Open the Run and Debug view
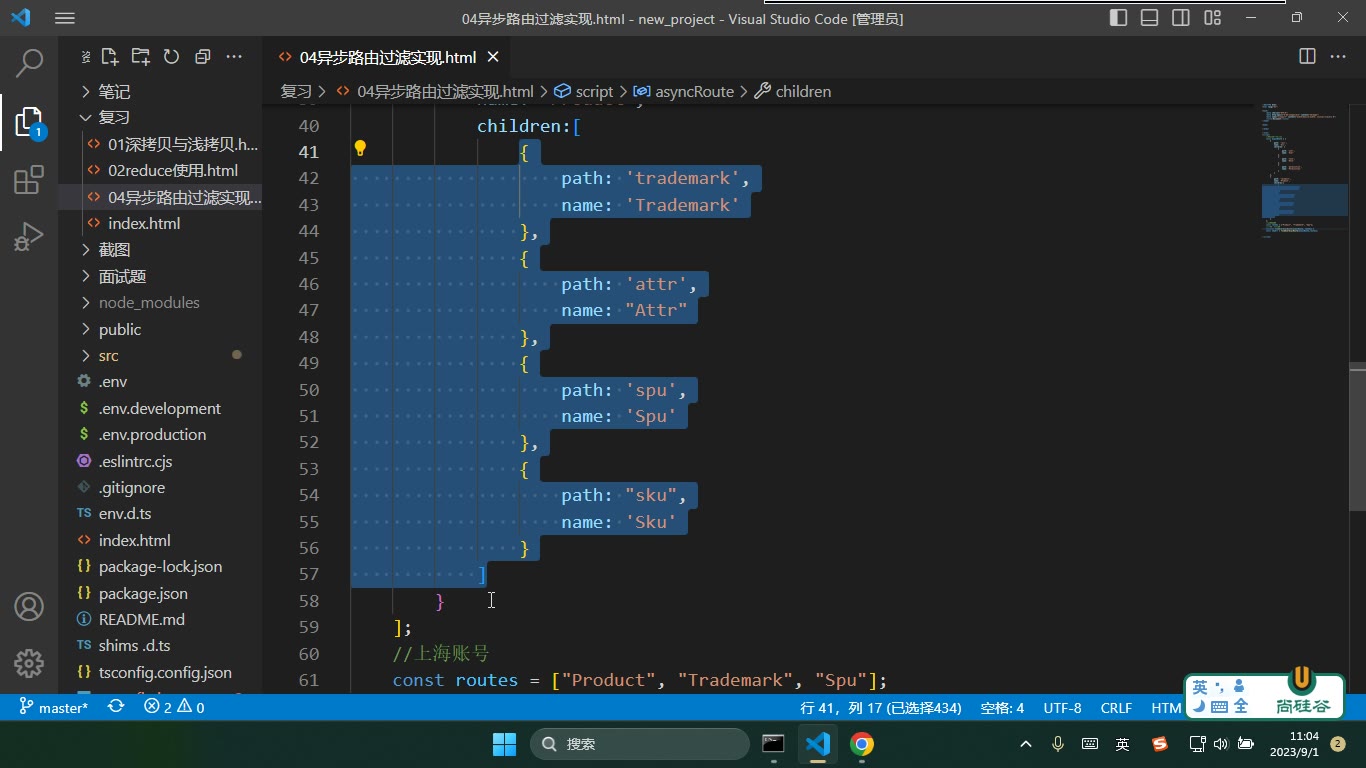This screenshot has height=768, width=1366. coord(30,237)
